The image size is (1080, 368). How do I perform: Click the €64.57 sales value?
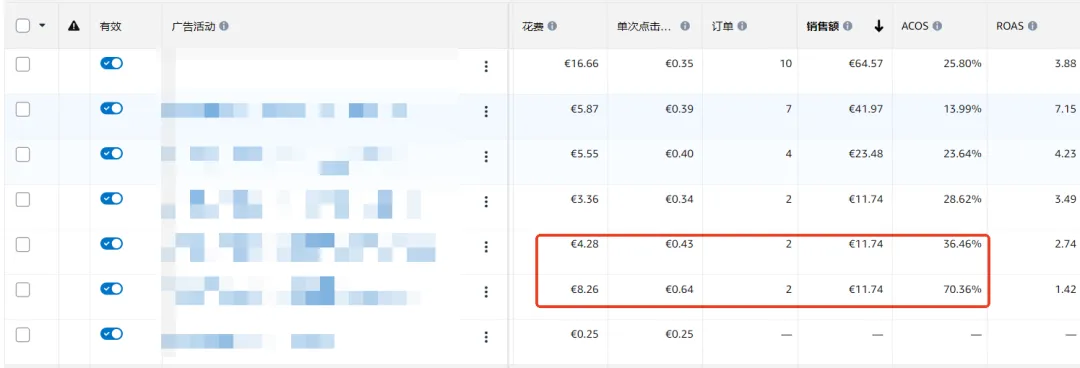[x=866, y=63]
